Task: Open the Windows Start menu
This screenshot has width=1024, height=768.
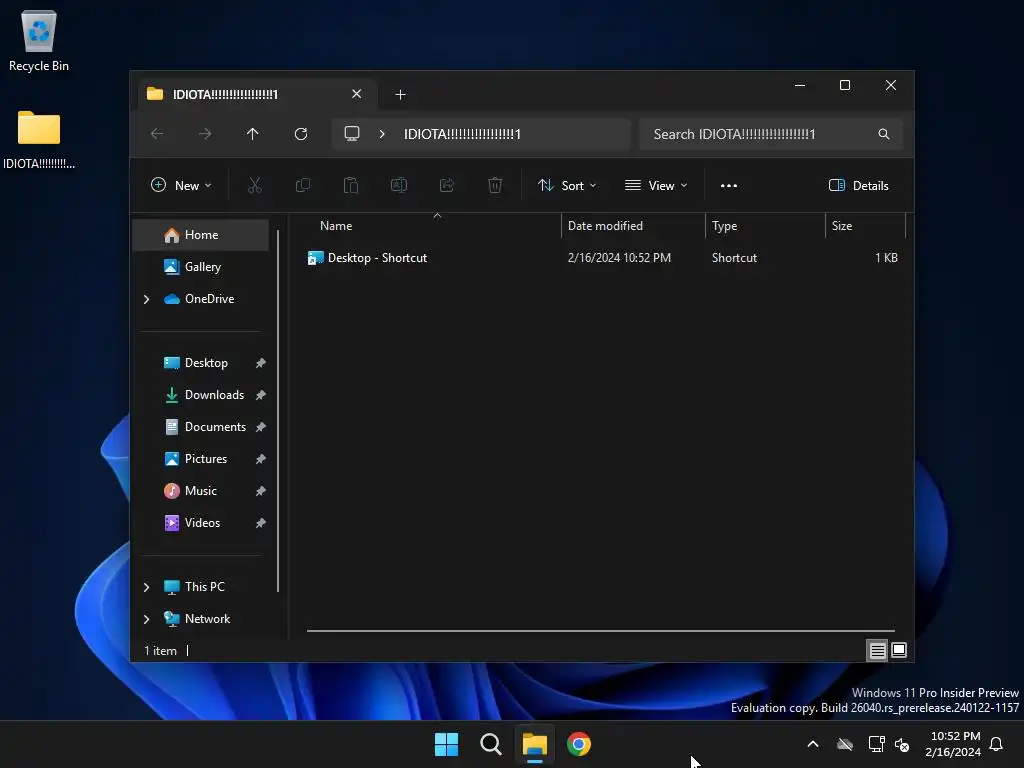Action: point(447,744)
